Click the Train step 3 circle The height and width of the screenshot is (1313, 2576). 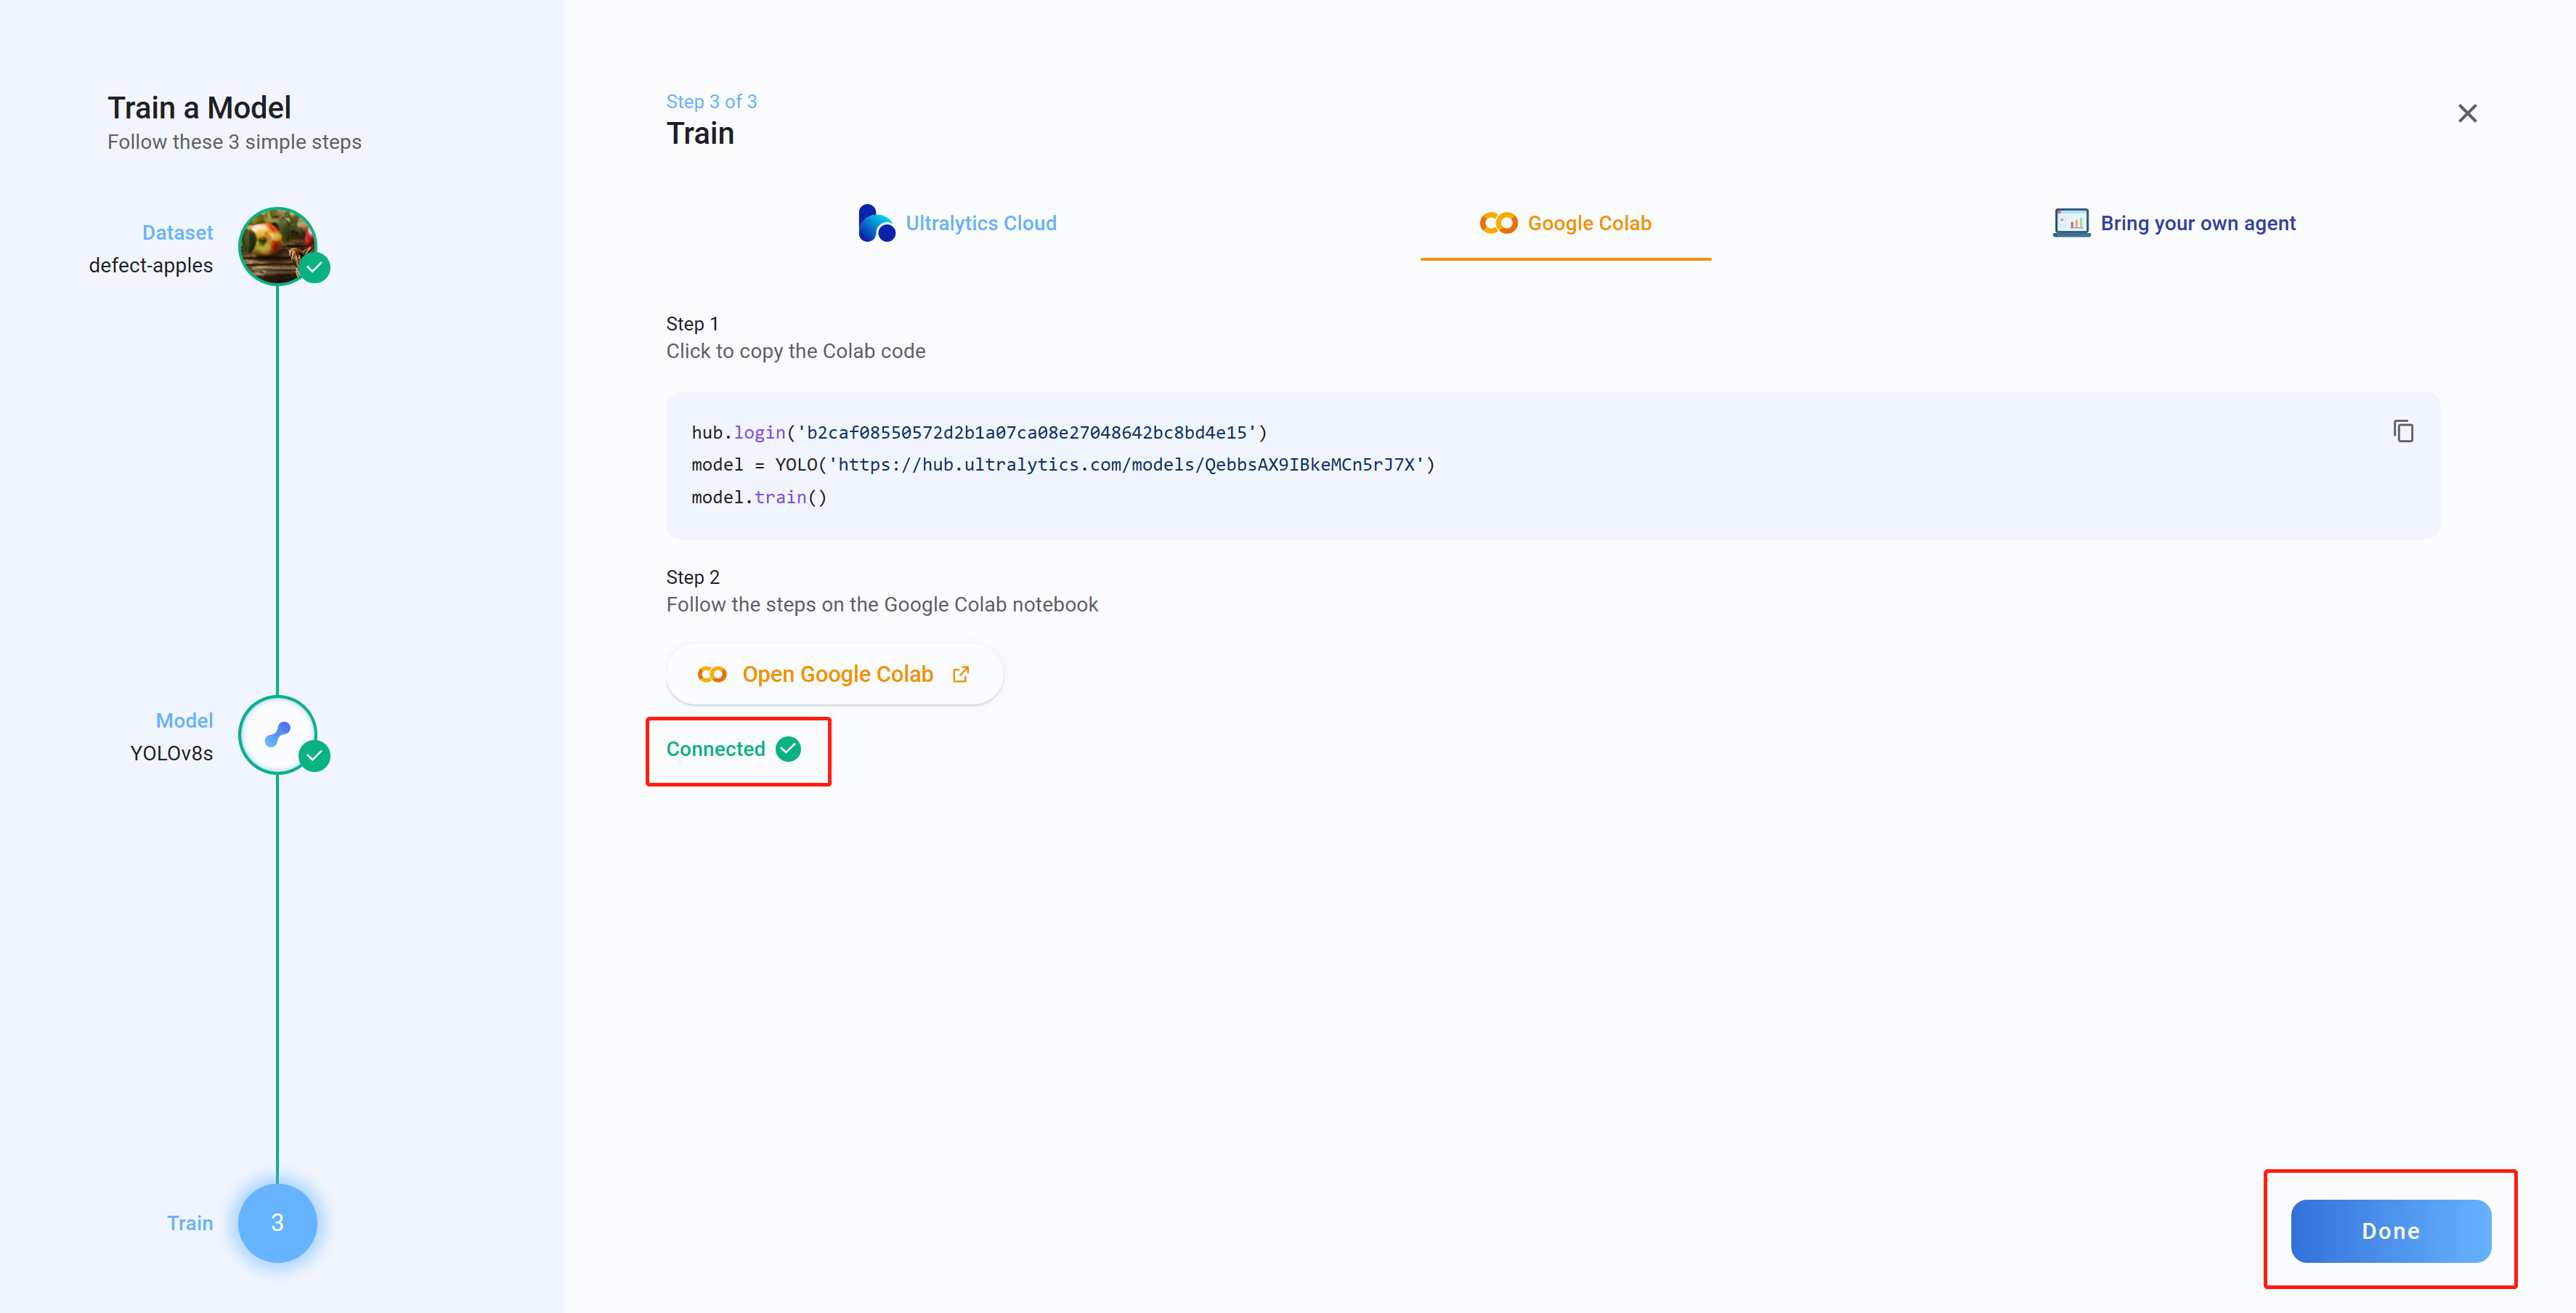tap(277, 1222)
